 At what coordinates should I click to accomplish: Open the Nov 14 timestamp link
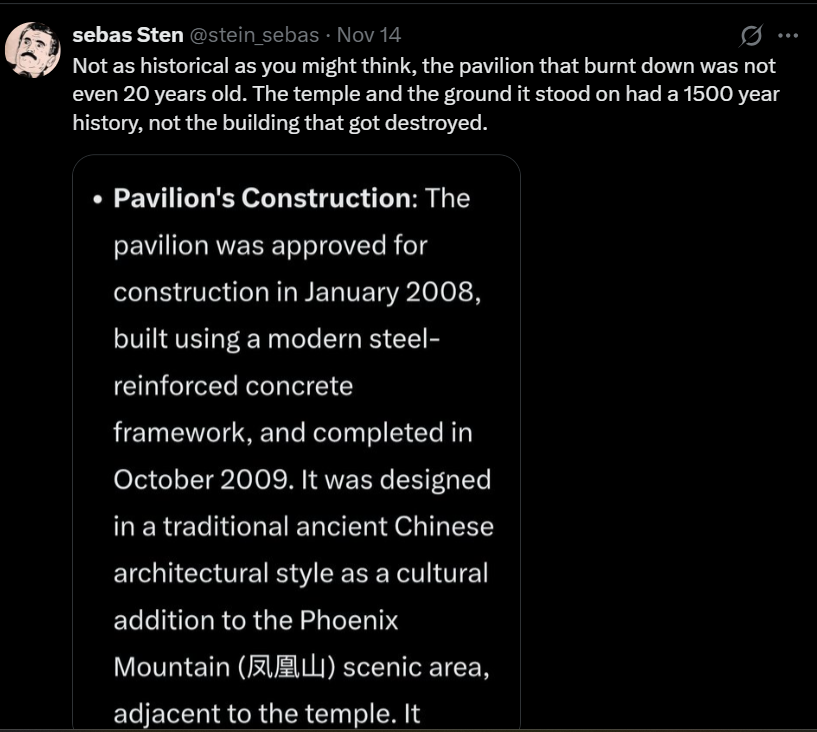(369, 35)
